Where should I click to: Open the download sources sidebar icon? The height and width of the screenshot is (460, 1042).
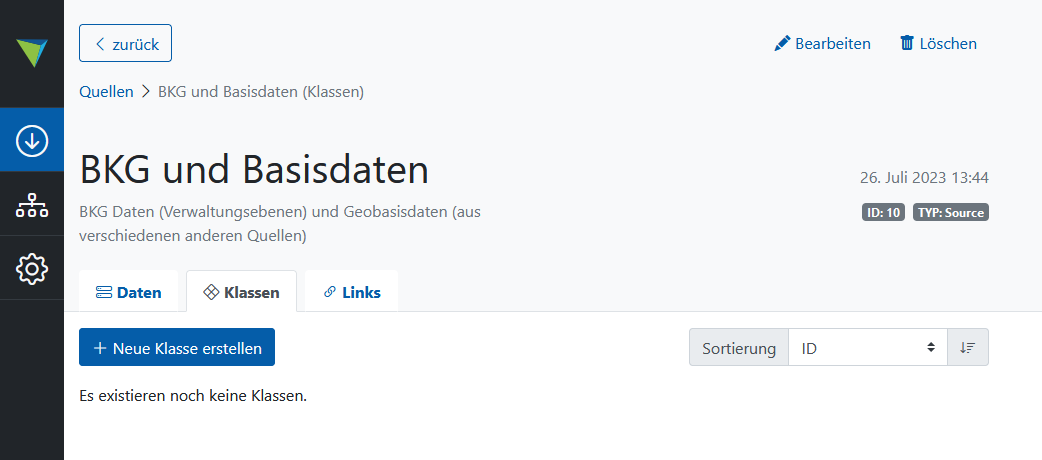[x=32, y=140]
